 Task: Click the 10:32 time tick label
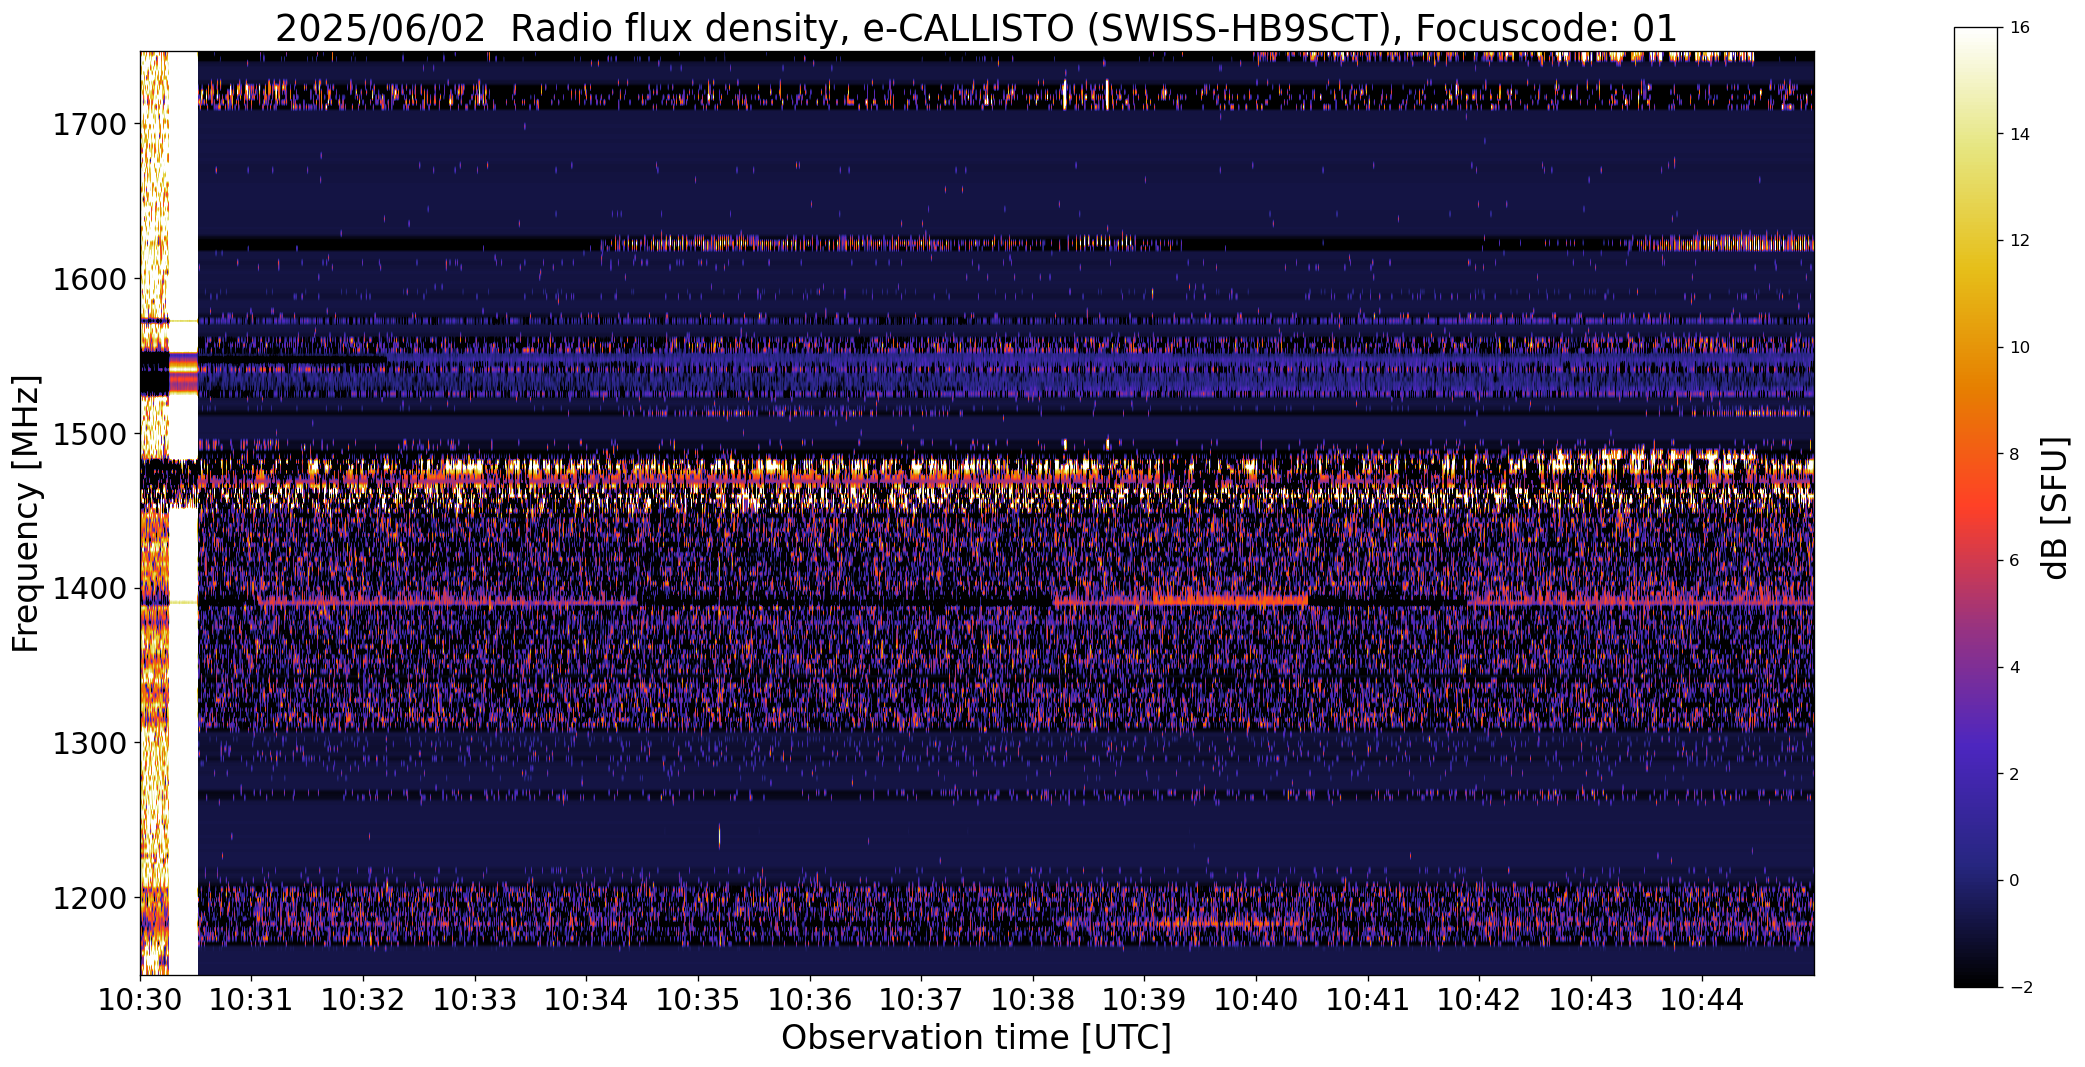(363, 1000)
